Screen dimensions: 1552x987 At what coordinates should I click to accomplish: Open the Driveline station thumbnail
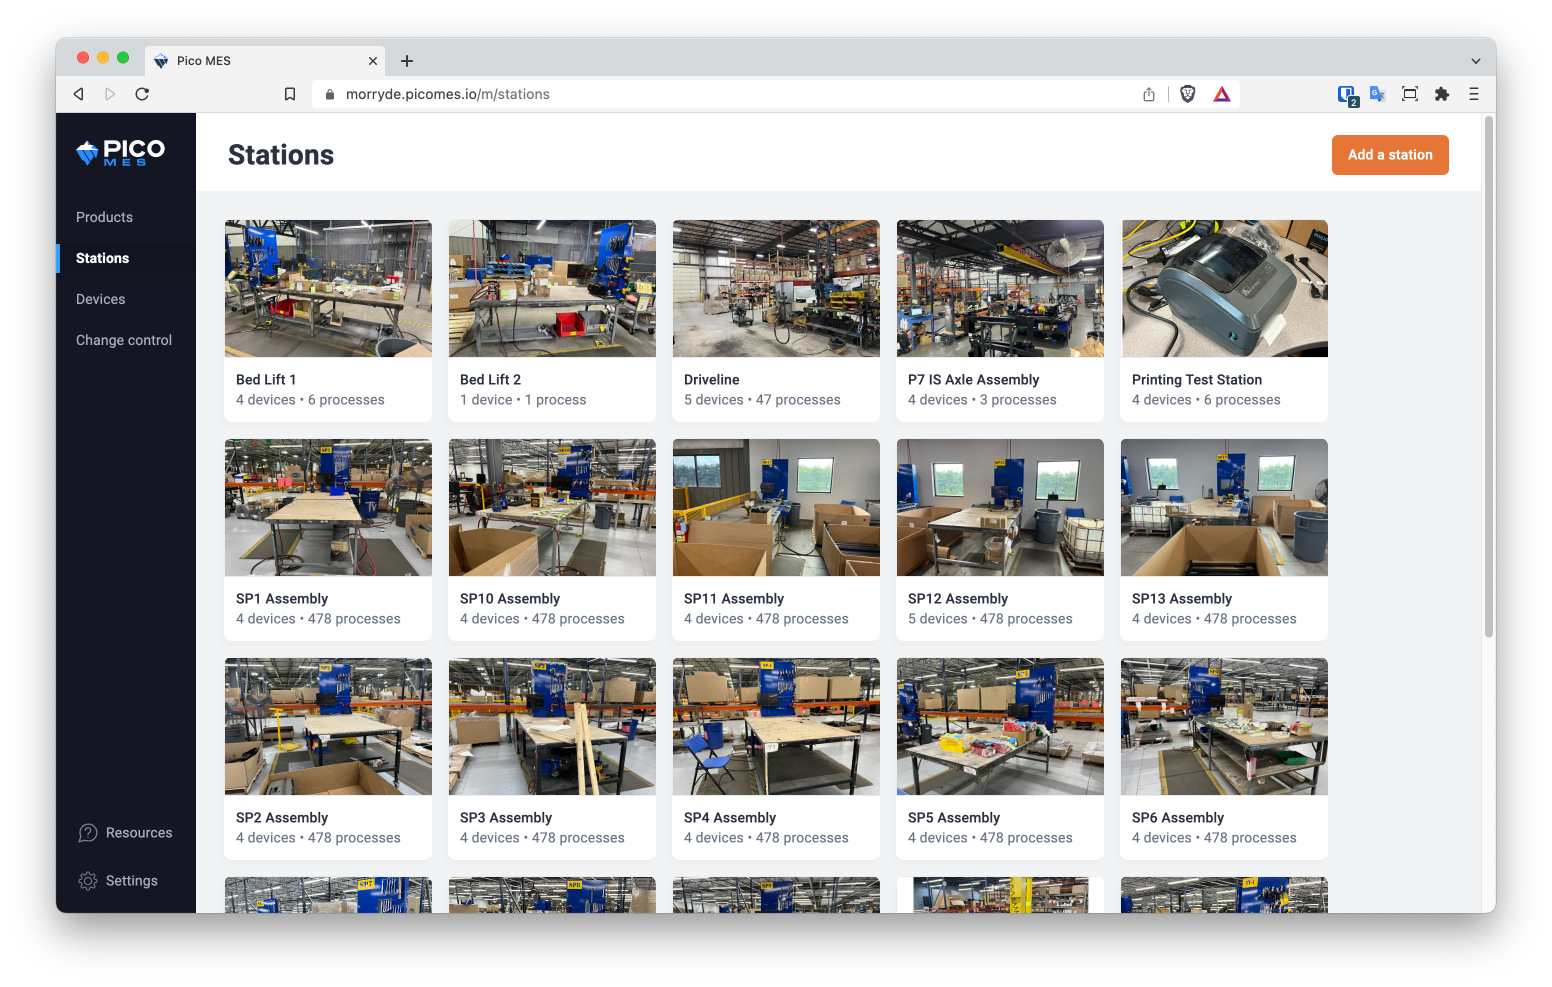pos(776,289)
